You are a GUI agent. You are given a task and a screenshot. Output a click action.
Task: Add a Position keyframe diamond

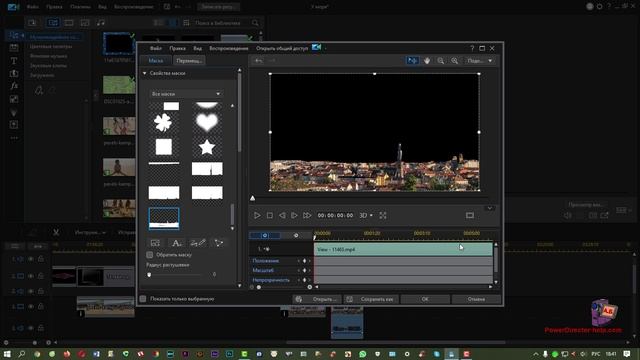(304, 260)
